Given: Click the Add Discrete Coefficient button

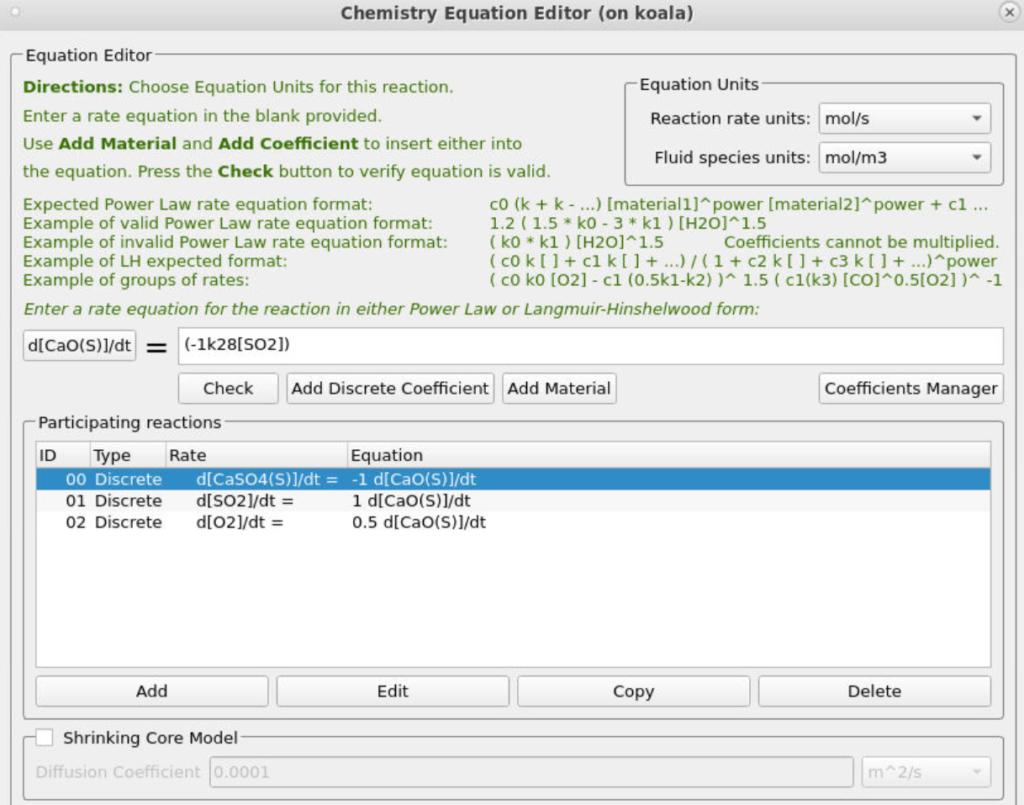Looking at the screenshot, I should pyautogui.click(x=391, y=388).
